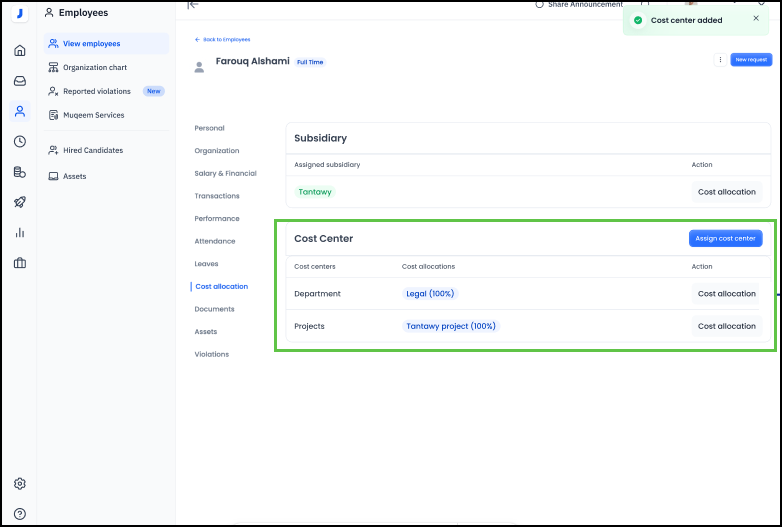This screenshot has width=782, height=527.
Task: Open the three-dot more options menu
Action: (719, 60)
